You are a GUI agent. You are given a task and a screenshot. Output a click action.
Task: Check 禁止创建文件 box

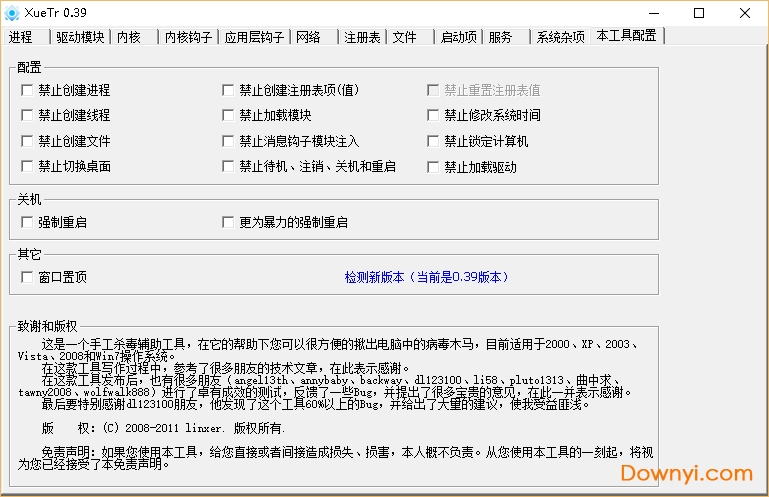(x=28, y=142)
